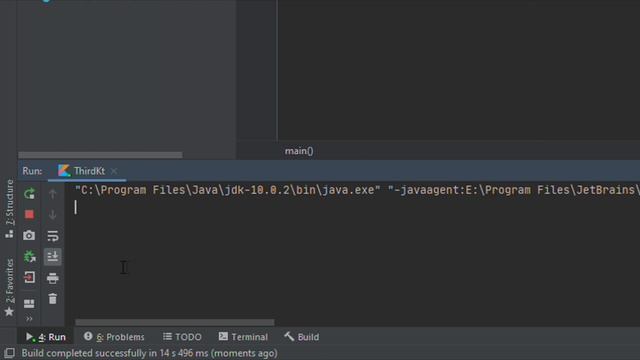Open the Terminal tool window
The height and width of the screenshot is (360, 640).
[x=243, y=337]
